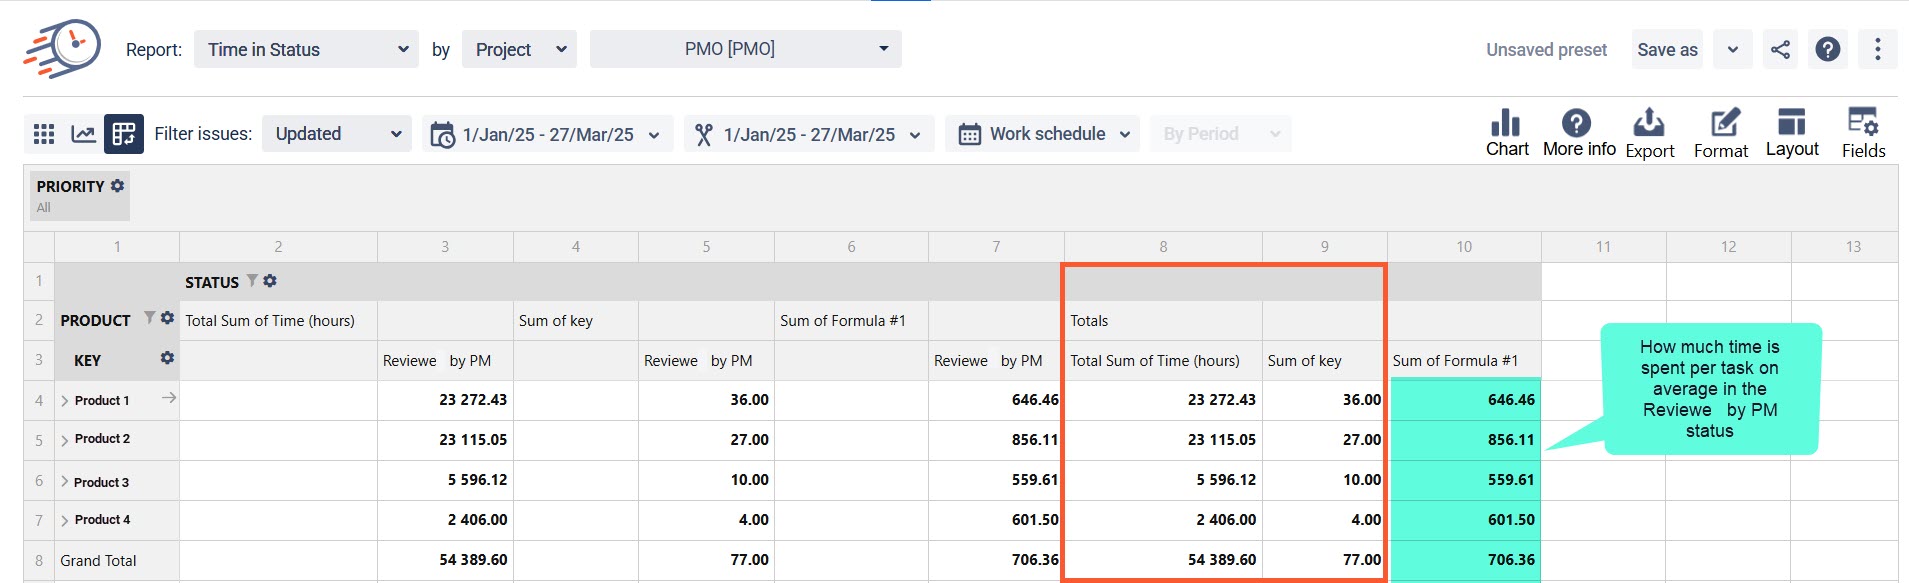Expand the Product 3 row
Viewport: 1909px width, 583px height.
pyautogui.click(x=65, y=482)
